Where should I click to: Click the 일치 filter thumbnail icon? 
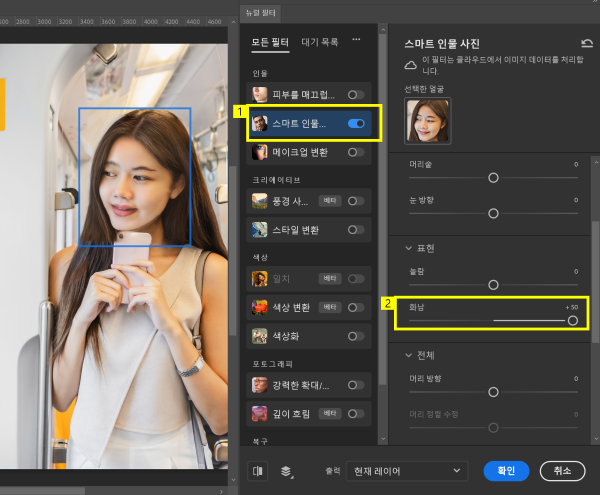(259, 278)
